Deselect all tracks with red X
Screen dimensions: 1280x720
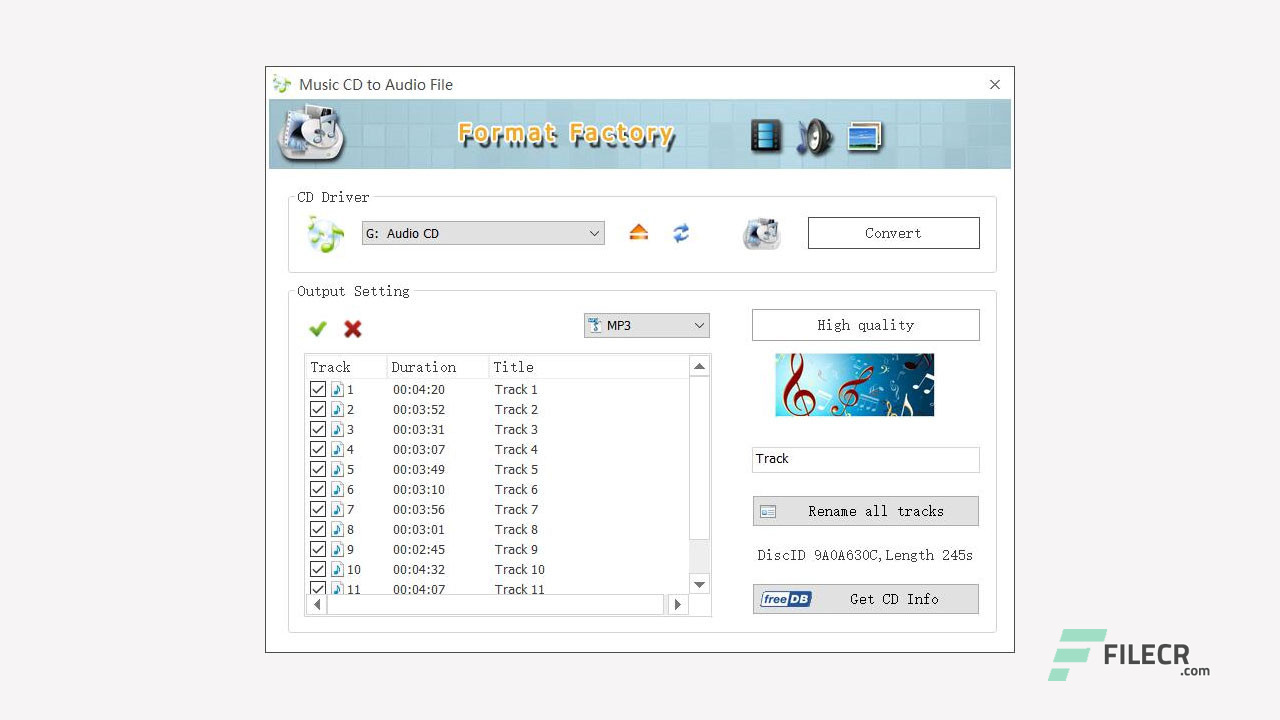[x=353, y=328]
